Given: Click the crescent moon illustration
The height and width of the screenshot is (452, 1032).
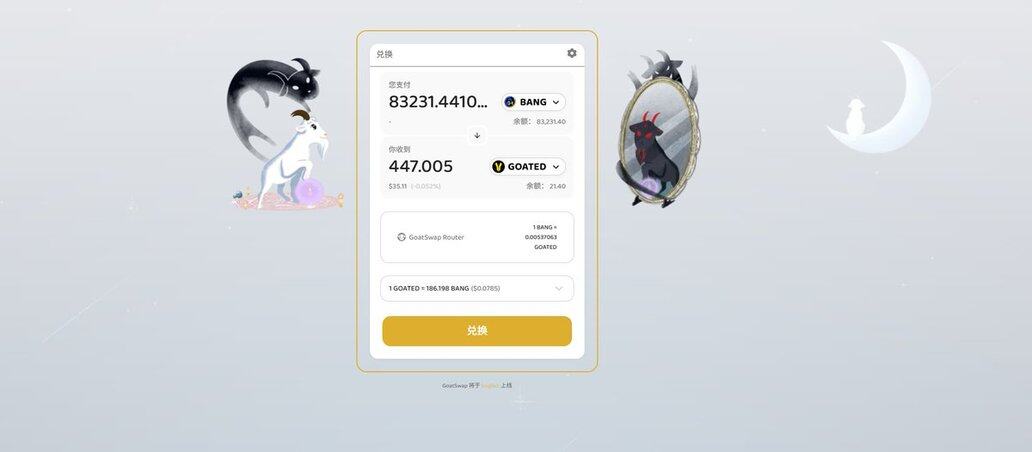Looking at the screenshot, I should 882,97.
